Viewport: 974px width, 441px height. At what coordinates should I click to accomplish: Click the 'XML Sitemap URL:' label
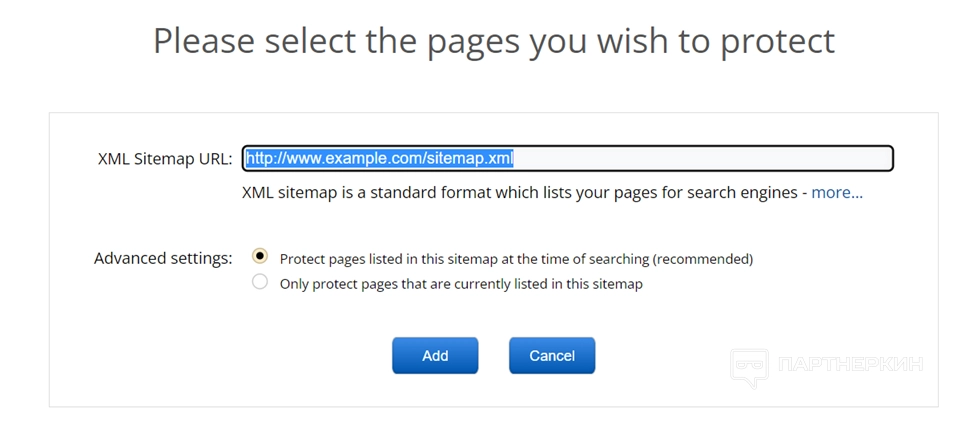(x=165, y=158)
